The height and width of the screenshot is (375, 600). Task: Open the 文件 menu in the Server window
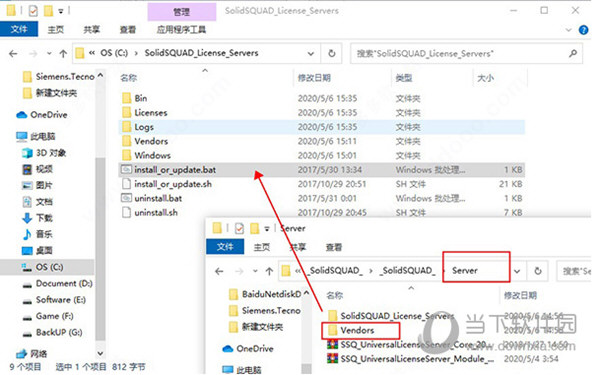(225, 247)
